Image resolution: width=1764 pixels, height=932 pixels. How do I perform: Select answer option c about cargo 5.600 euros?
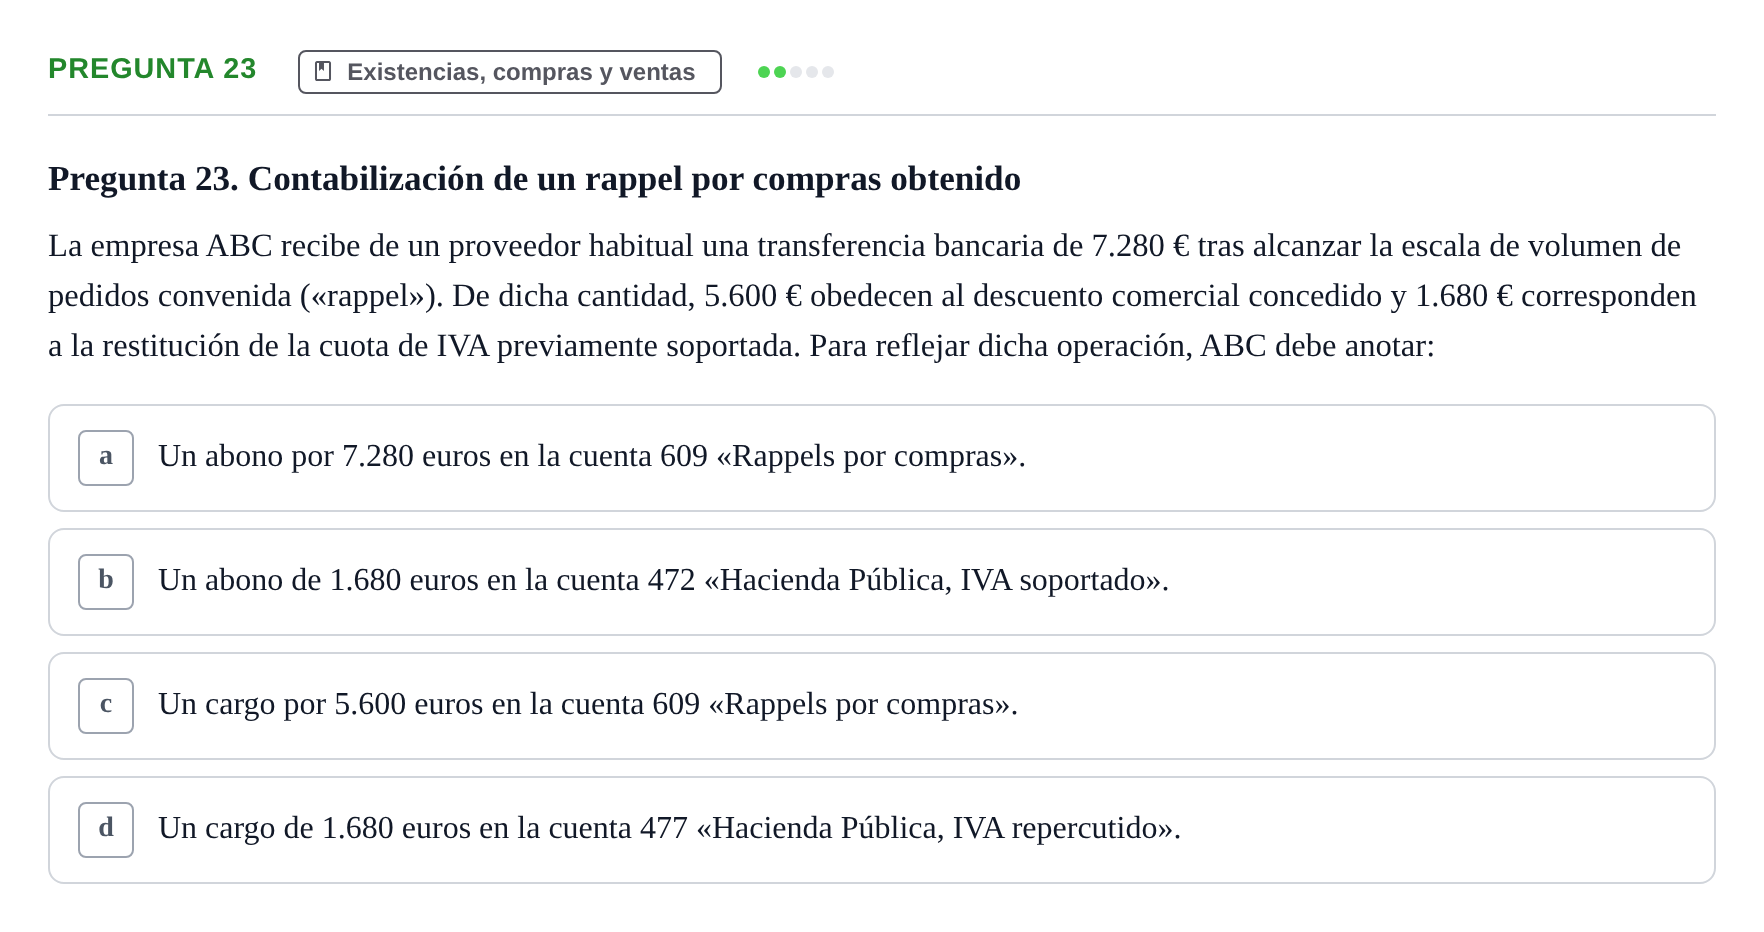pyautogui.click(x=882, y=706)
